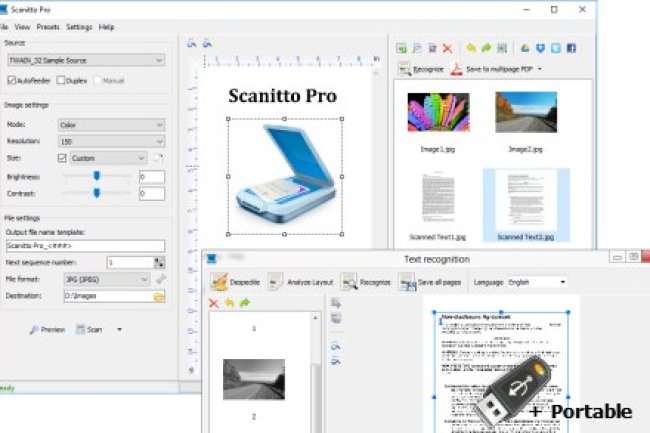This screenshot has width=650, height=433.
Task: Click zoom in icon above scan preview
Action: tap(192, 43)
